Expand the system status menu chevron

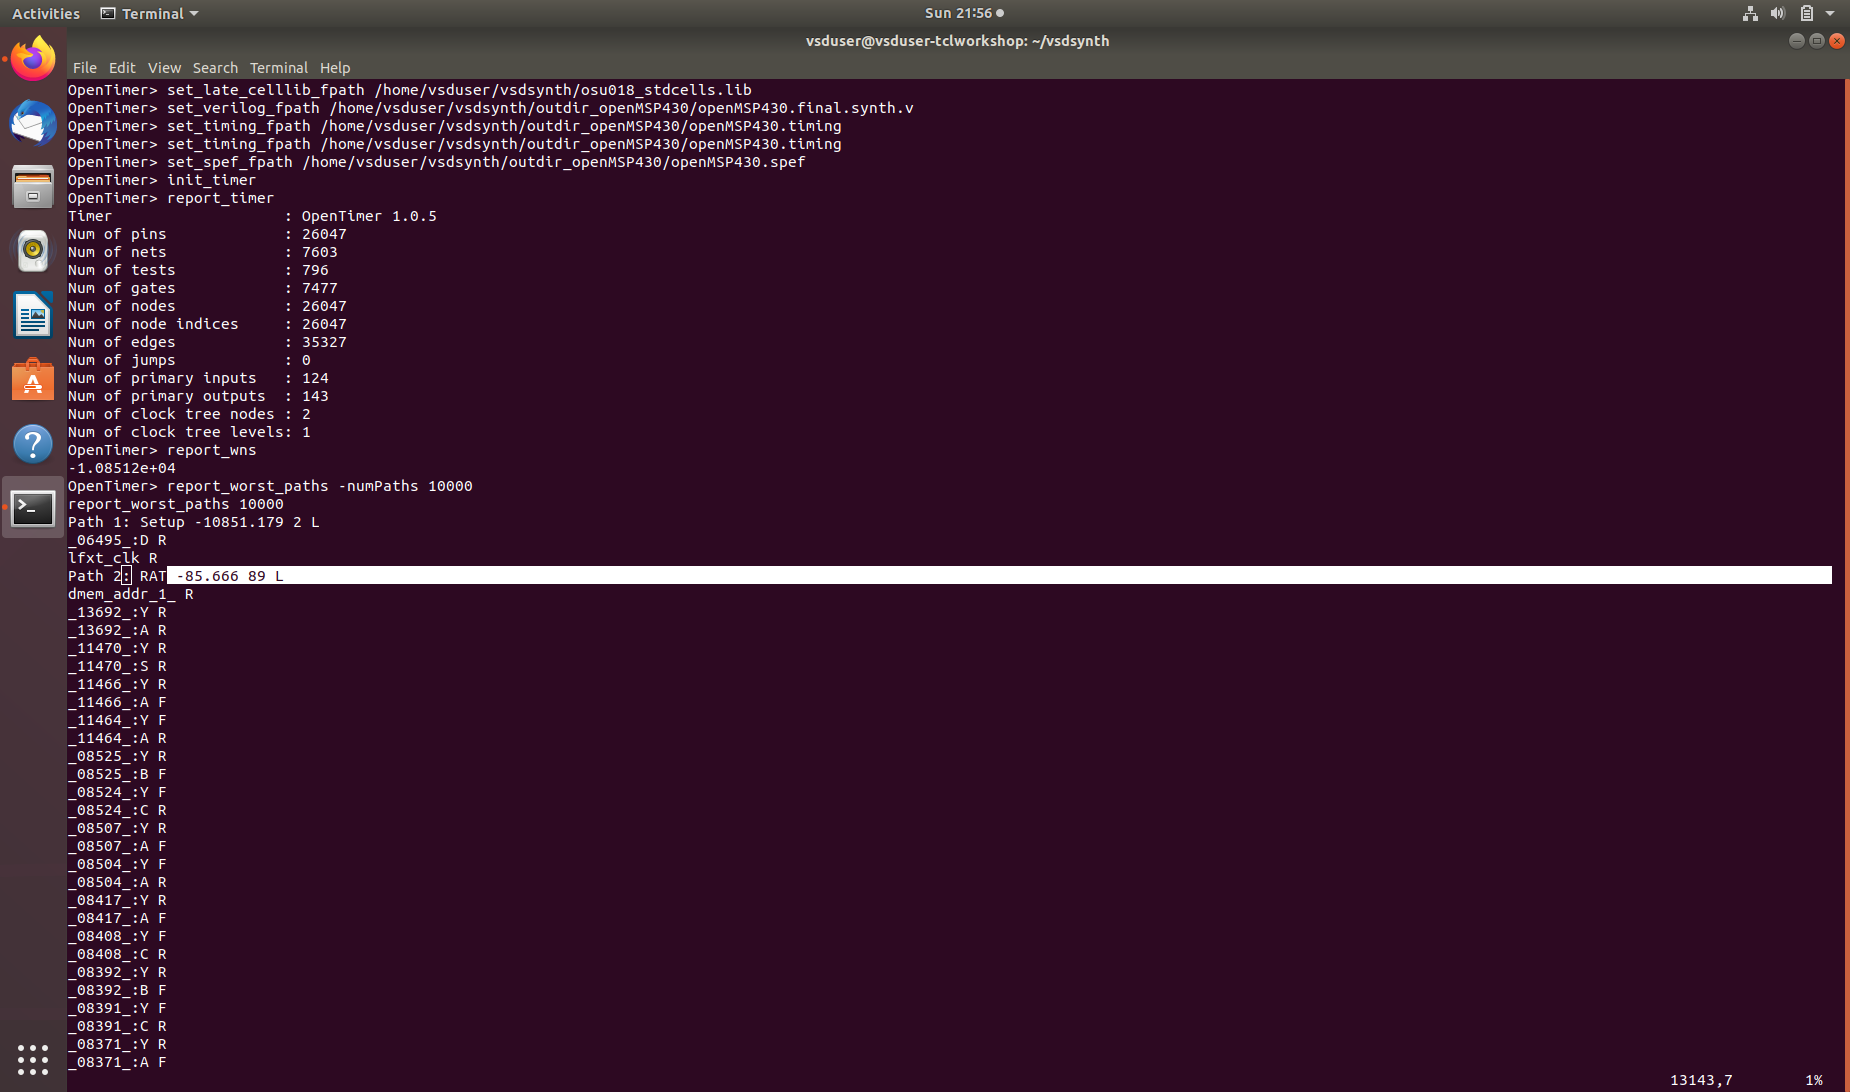1831,13
